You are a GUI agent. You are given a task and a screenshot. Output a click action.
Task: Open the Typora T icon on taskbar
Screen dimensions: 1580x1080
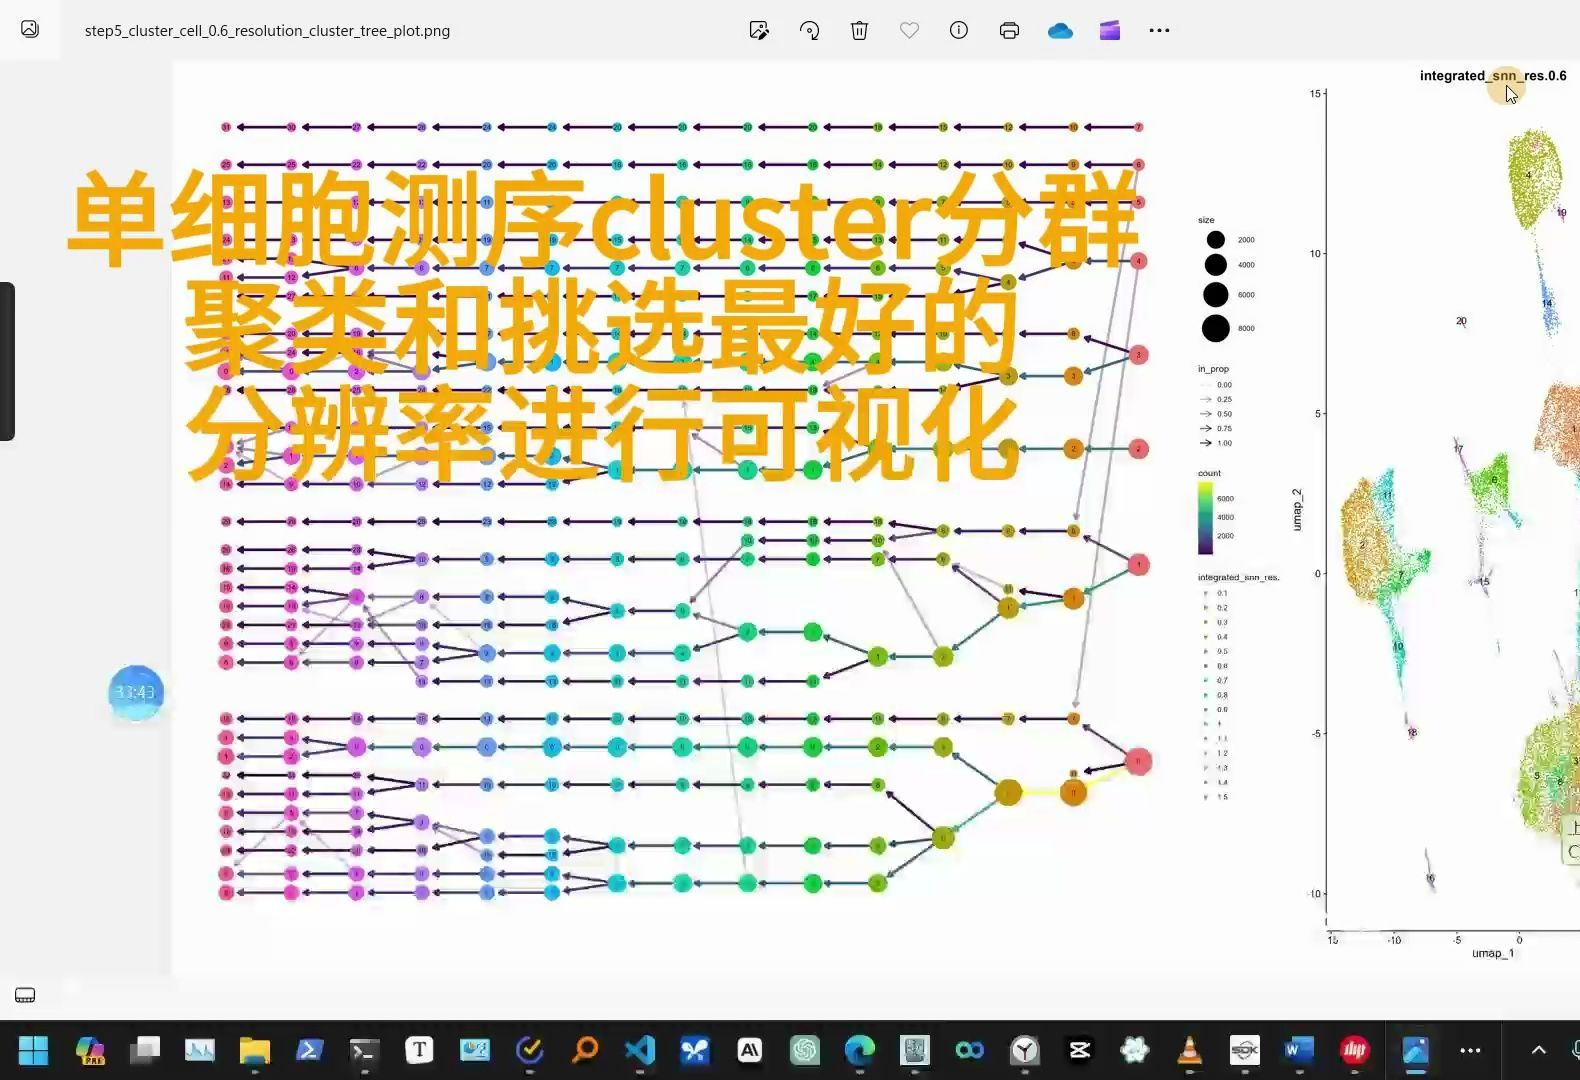[419, 1050]
